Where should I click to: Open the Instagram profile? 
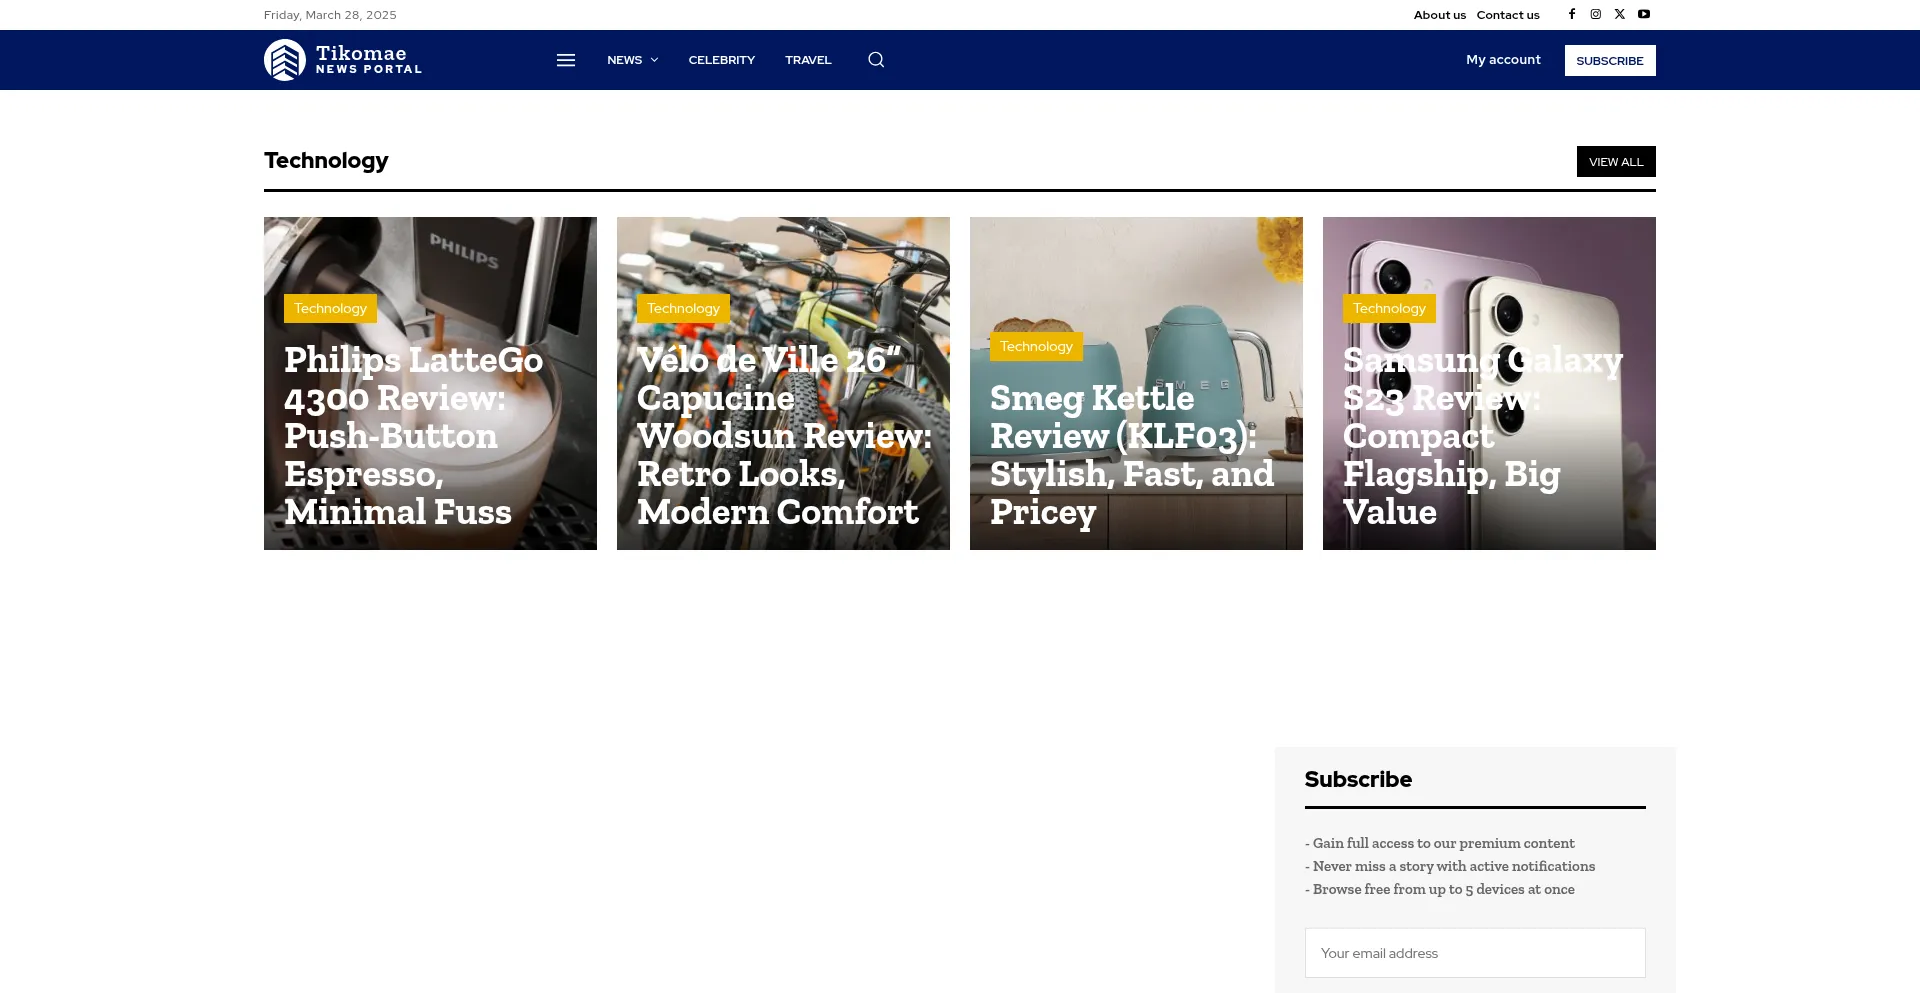[1595, 14]
